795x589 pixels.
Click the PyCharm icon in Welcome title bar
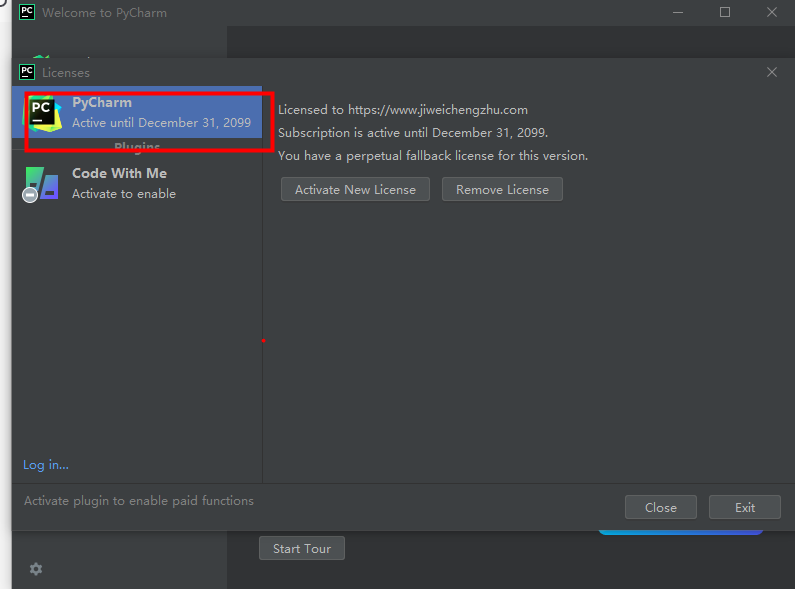click(27, 13)
